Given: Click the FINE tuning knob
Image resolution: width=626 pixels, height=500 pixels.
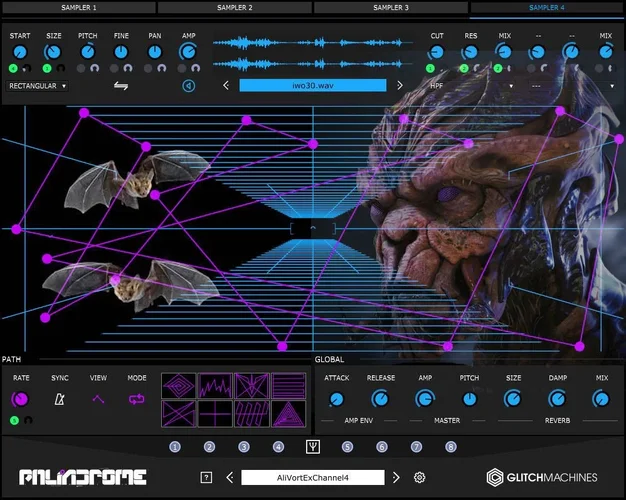Looking at the screenshot, I should 121,52.
